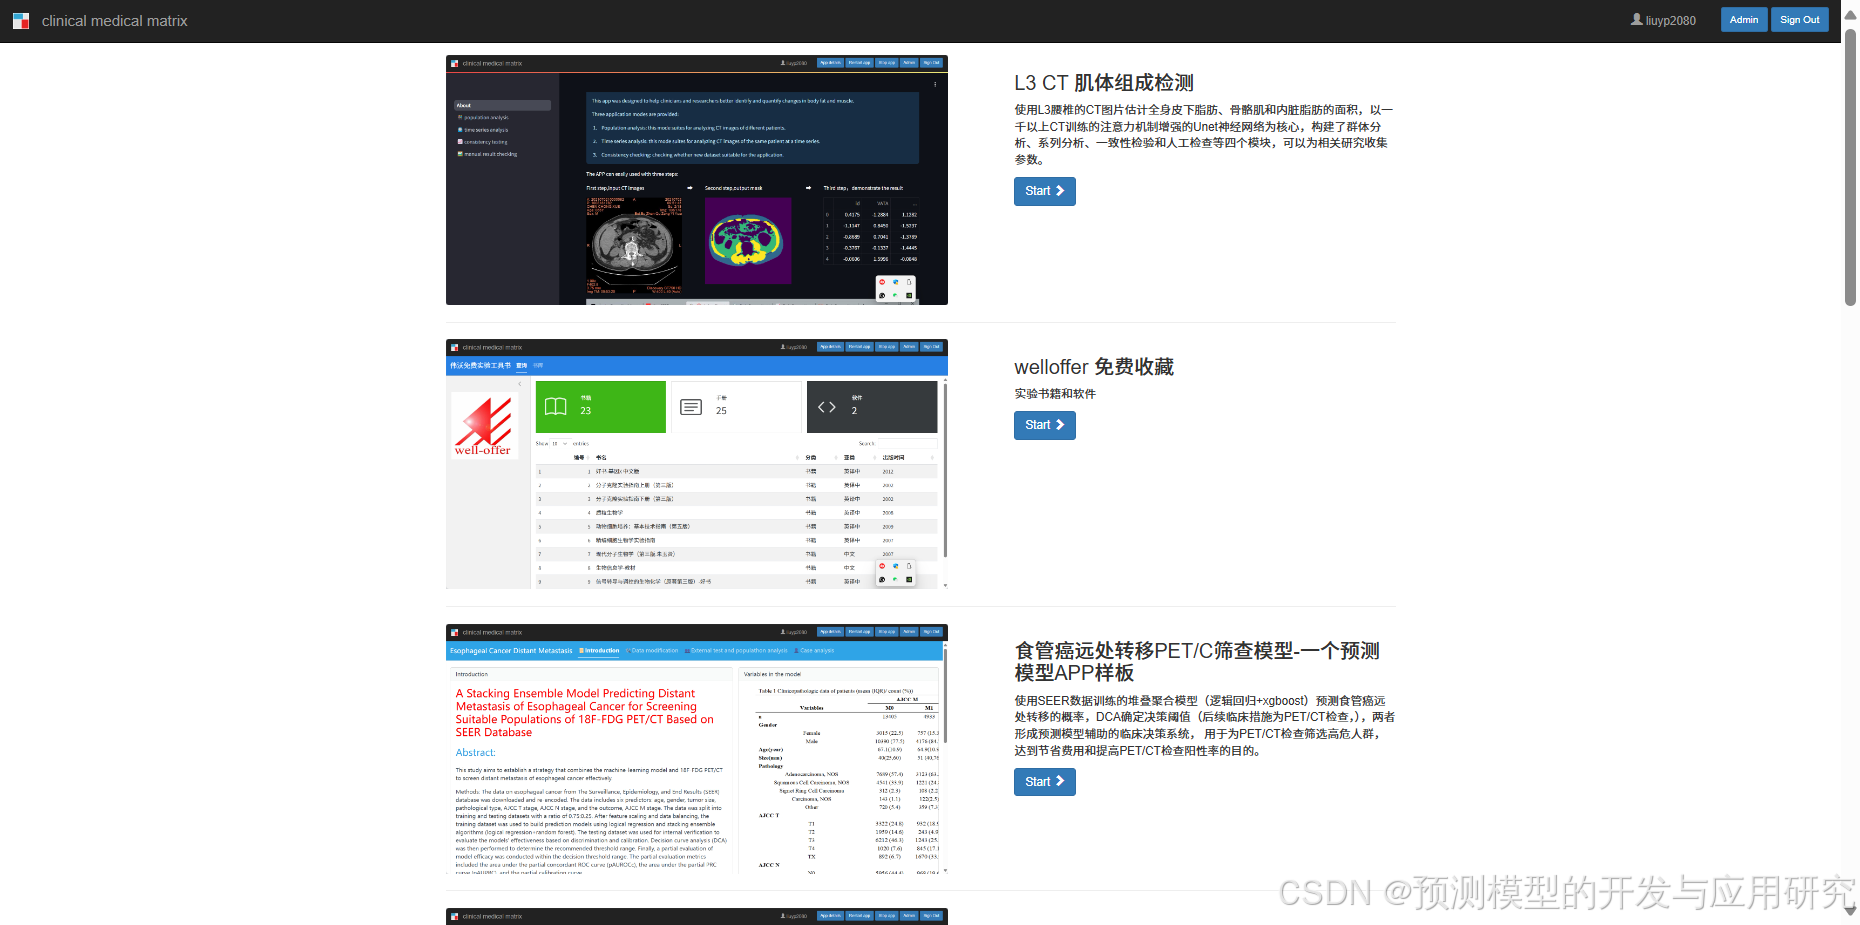
Task: Click the document icon on the 手册 25 card
Action: point(691,407)
